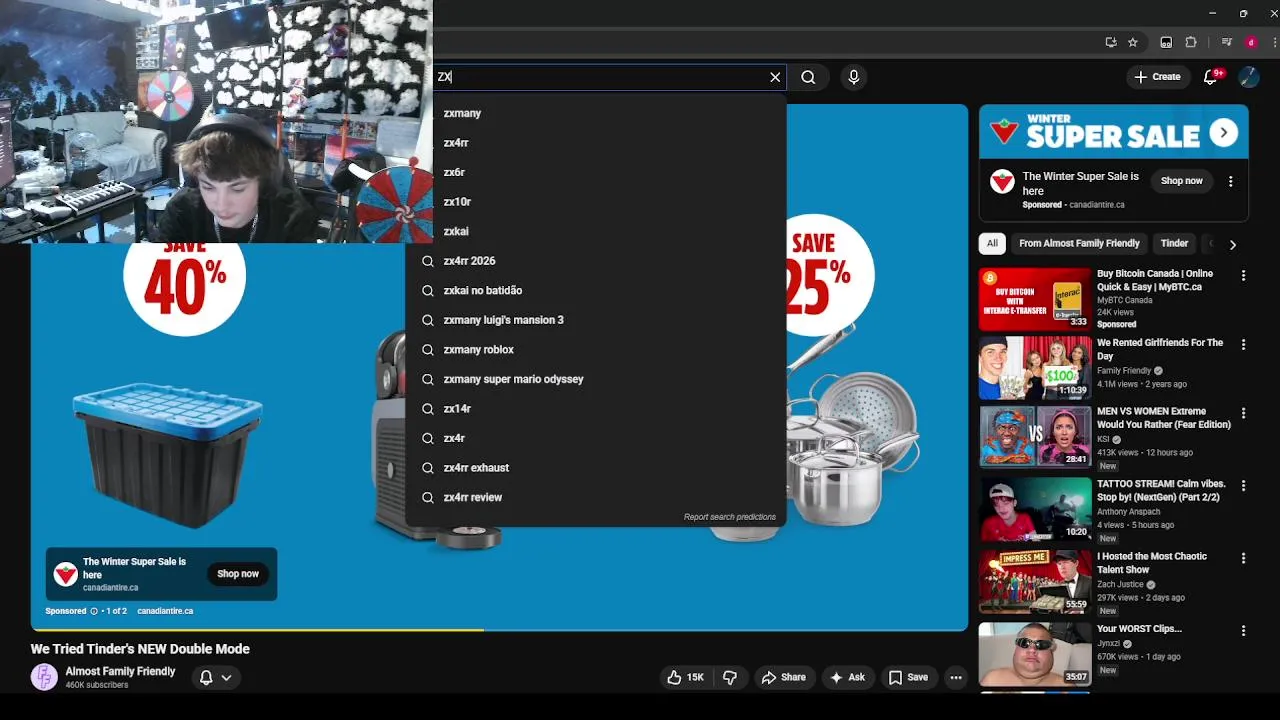The width and height of the screenshot is (1280, 720).
Task: Dislike the video with thumbs down
Action: 730,677
